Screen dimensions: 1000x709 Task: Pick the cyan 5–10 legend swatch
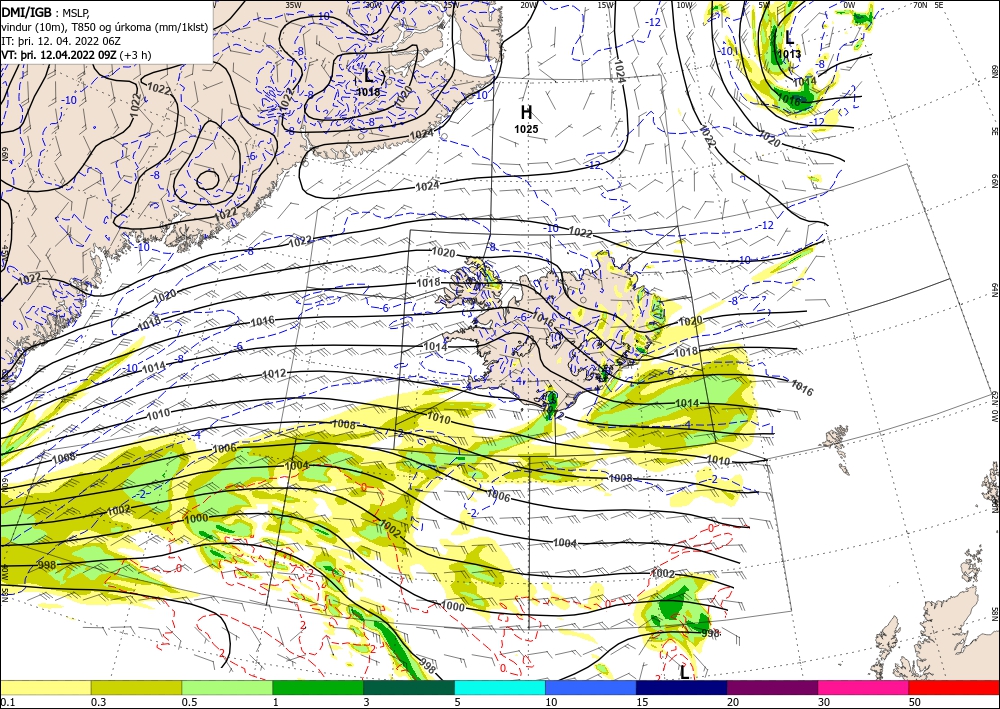pyautogui.click(x=500, y=688)
